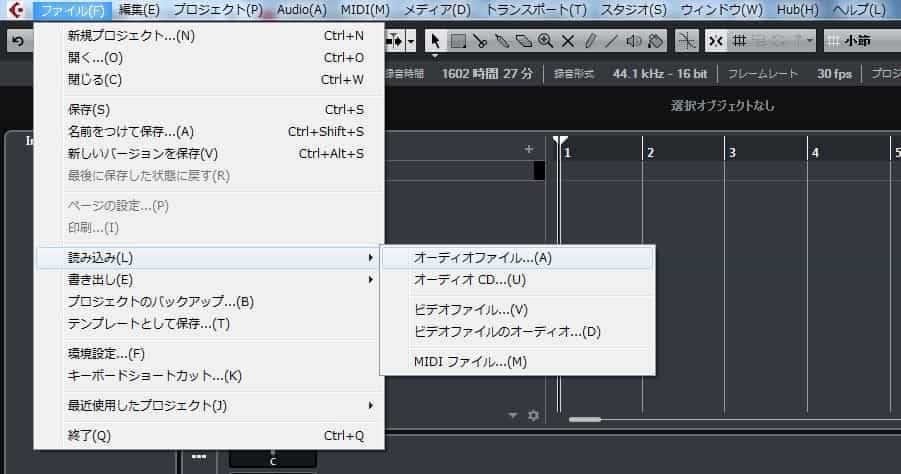The width and height of the screenshot is (901, 474).
Task: Open 環境設定...(F) preferences
Action: click(x=209, y=353)
